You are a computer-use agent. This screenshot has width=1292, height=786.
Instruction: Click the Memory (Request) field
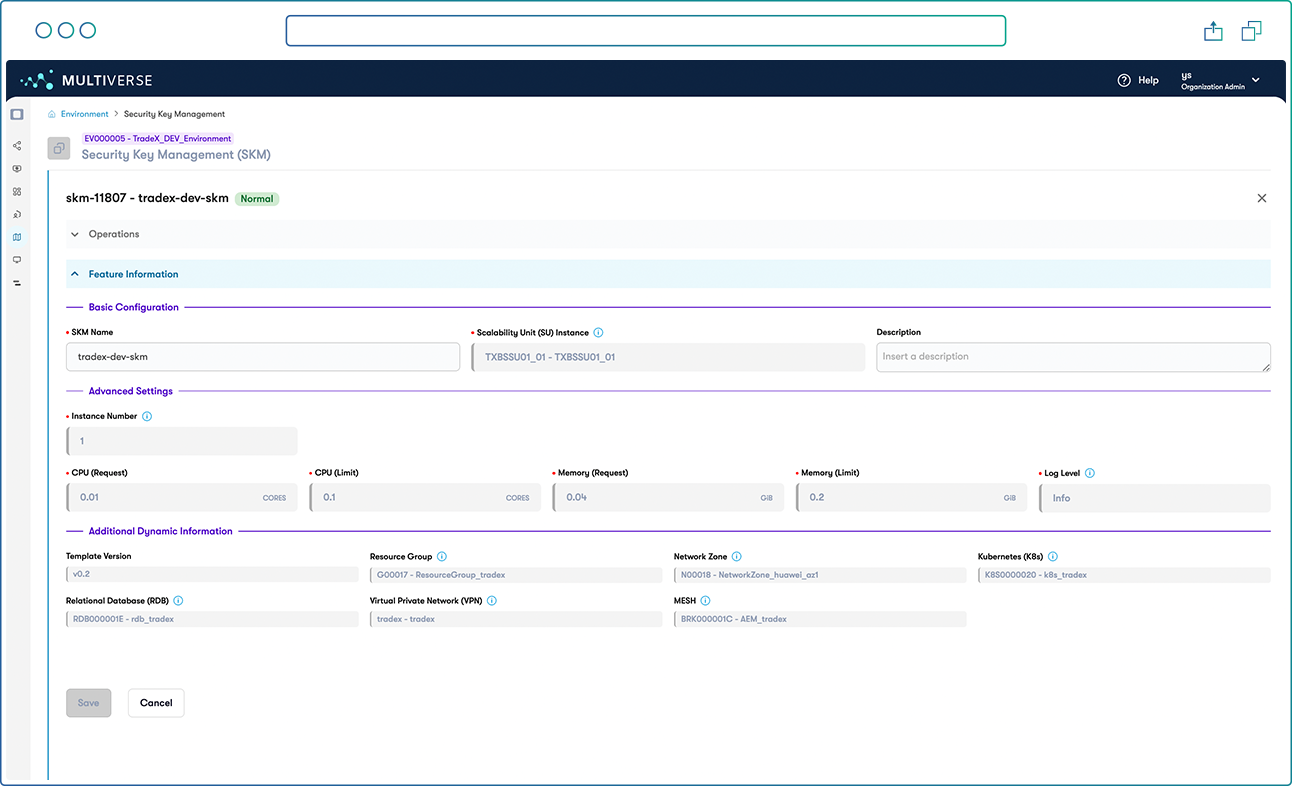(x=668, y=498)
